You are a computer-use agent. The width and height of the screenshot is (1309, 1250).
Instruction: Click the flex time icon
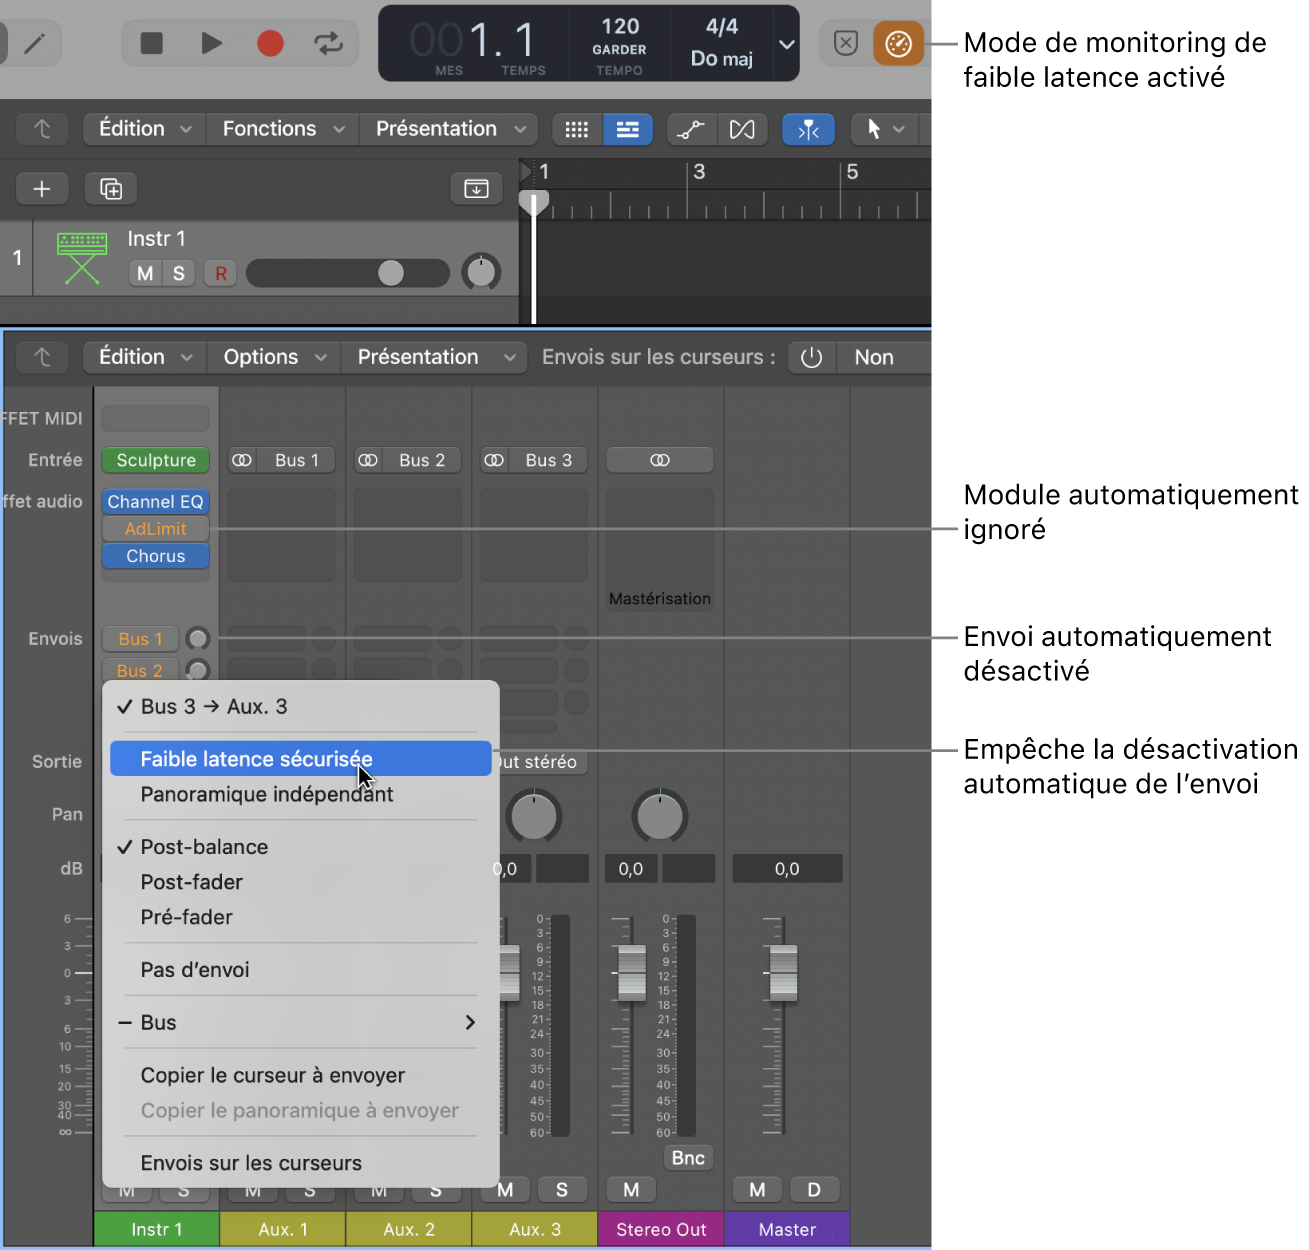point(742,129)
